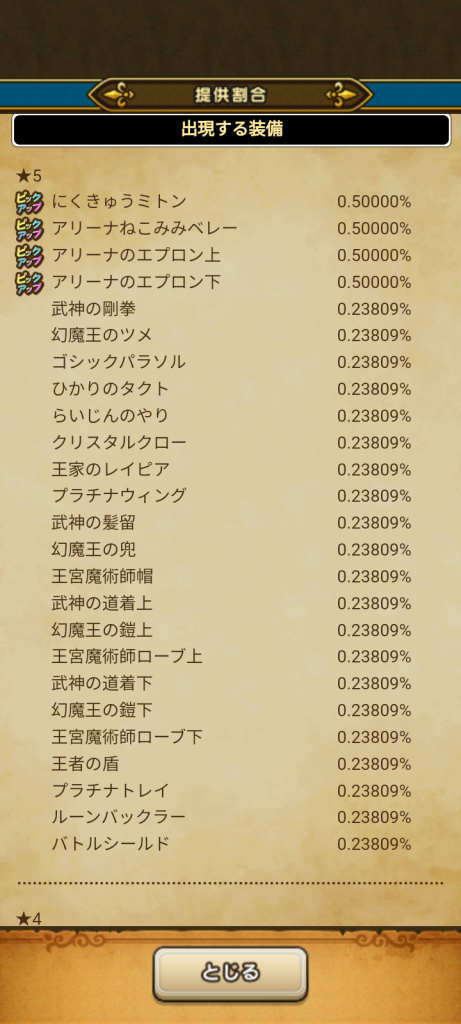Click the ★5 rarity section heading
This screenshot has width=461, height=1024.
pos(28,176)
